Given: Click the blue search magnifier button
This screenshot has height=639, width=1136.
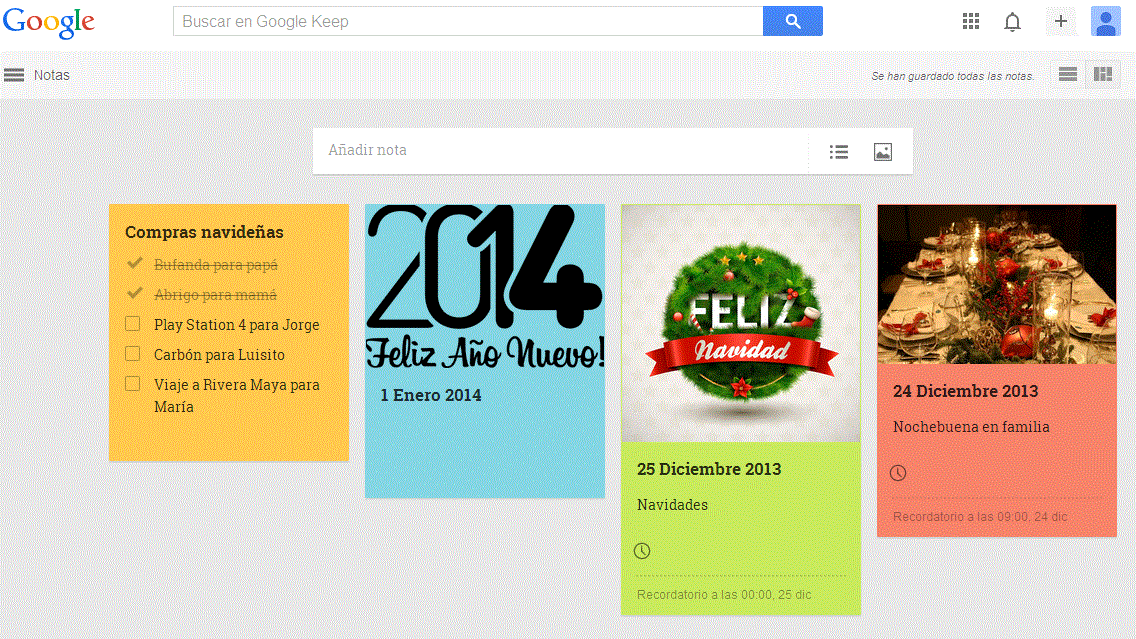Looking at the screenshot, I should pyautogui.click(x=793, y=21).
